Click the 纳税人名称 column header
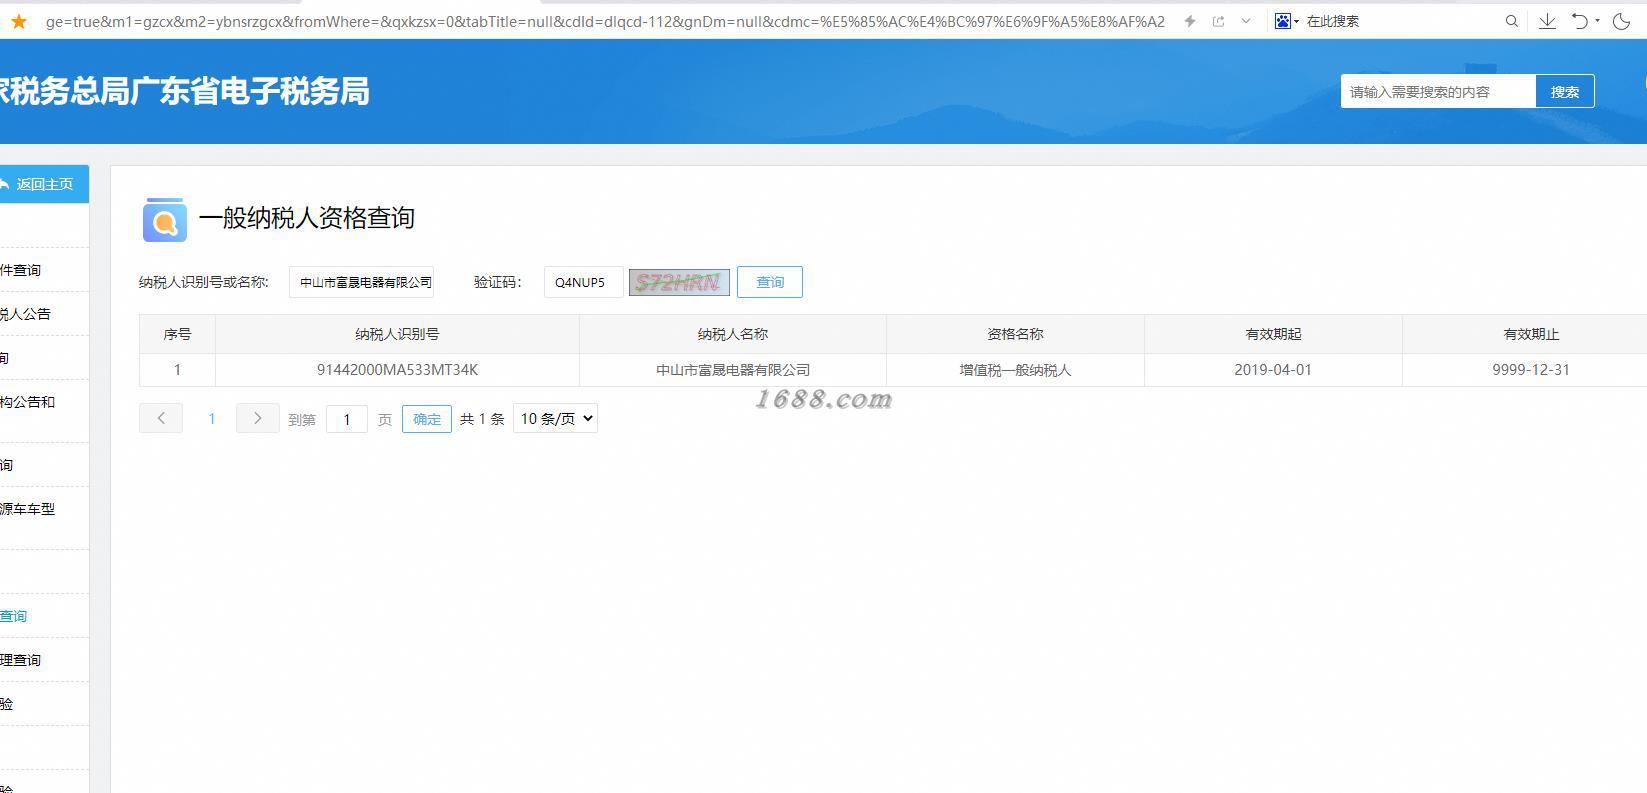 [733, 334]
